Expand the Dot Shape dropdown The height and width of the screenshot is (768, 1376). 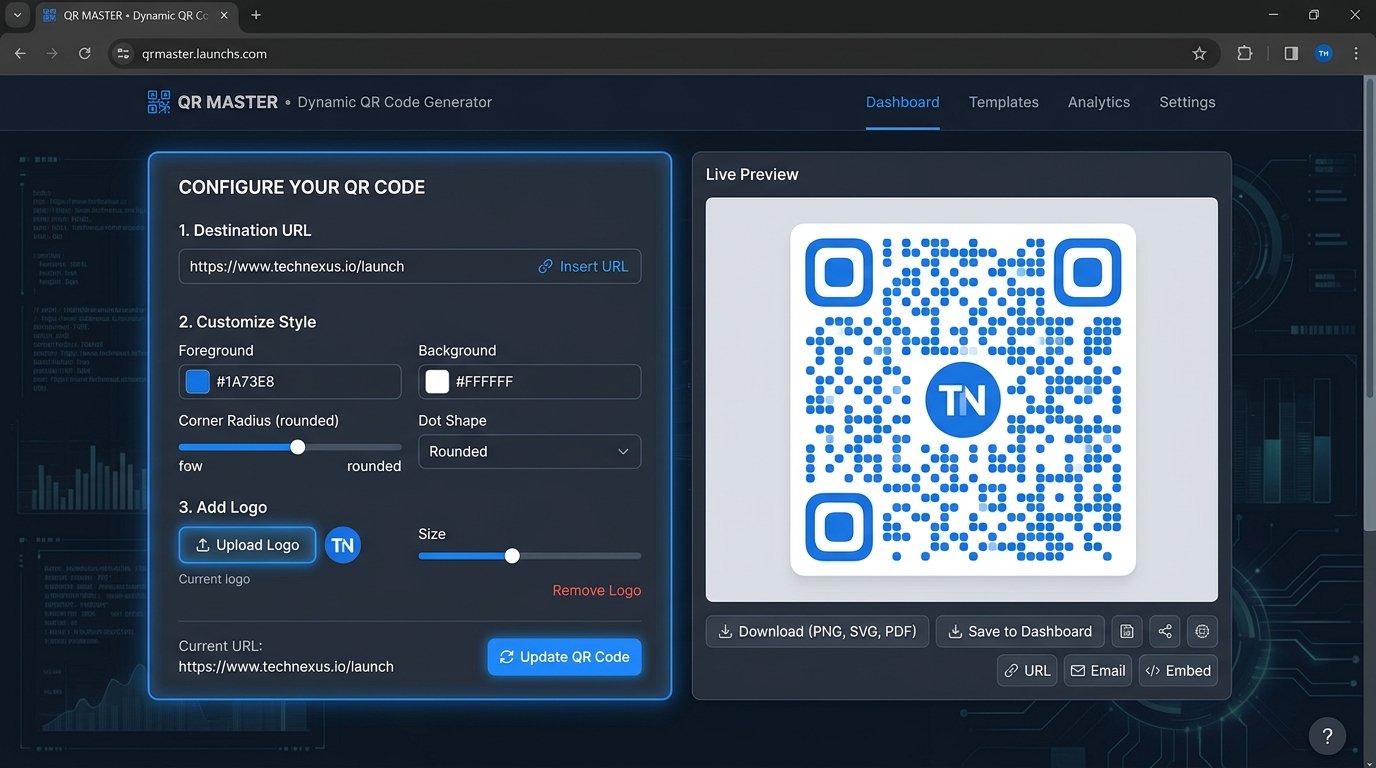click(529, 451)
